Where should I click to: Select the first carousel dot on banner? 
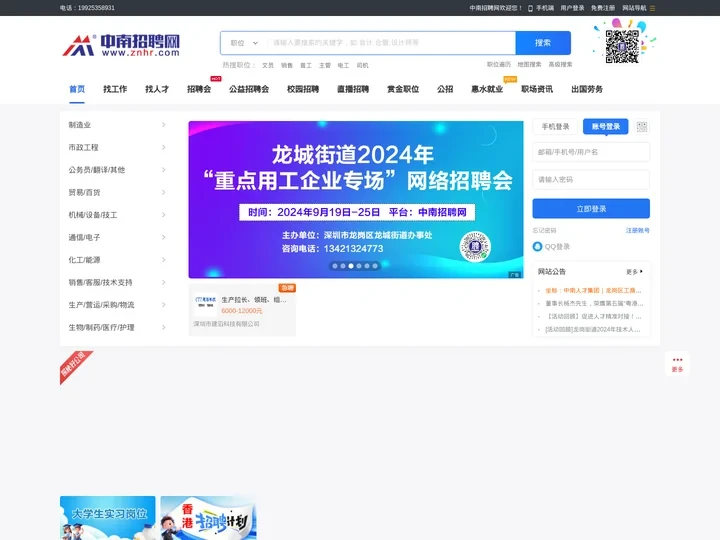(335, 266)
